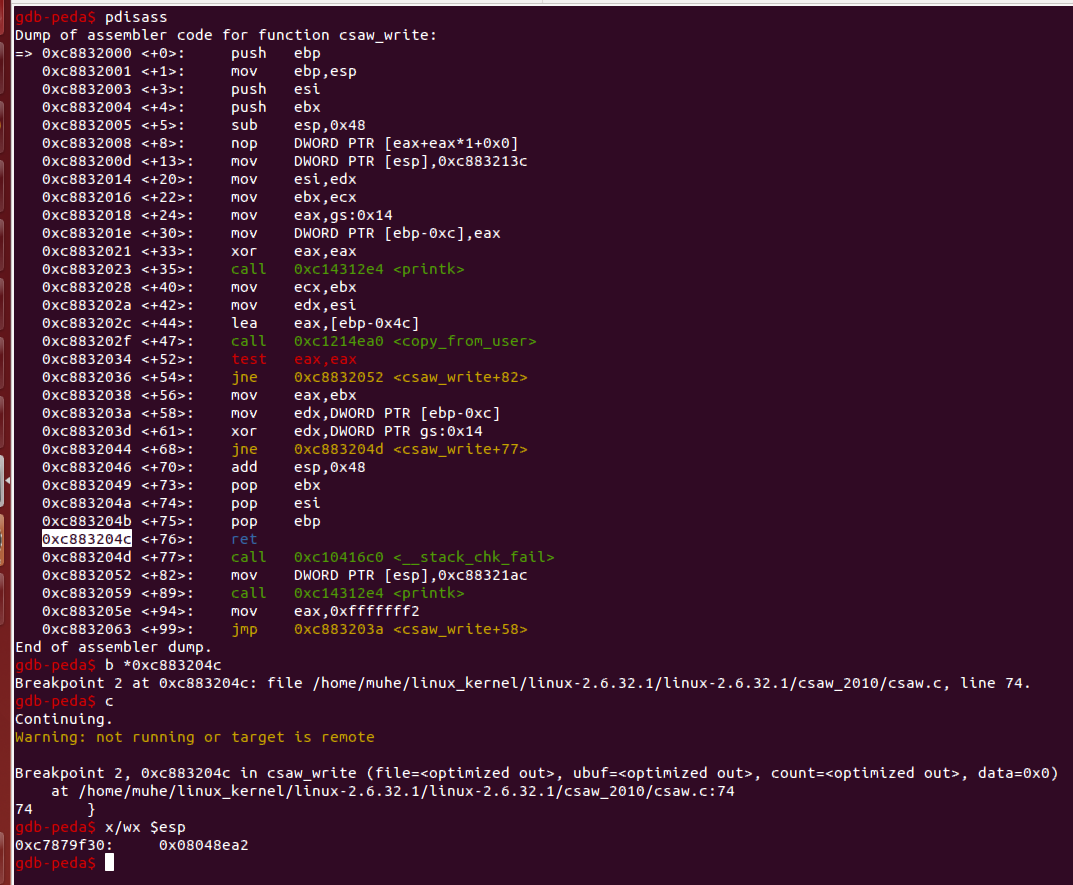Screen dimensions: 1073x885
Task: Click the yellow 'Warning: not running' message
Action: click(195, 737)
